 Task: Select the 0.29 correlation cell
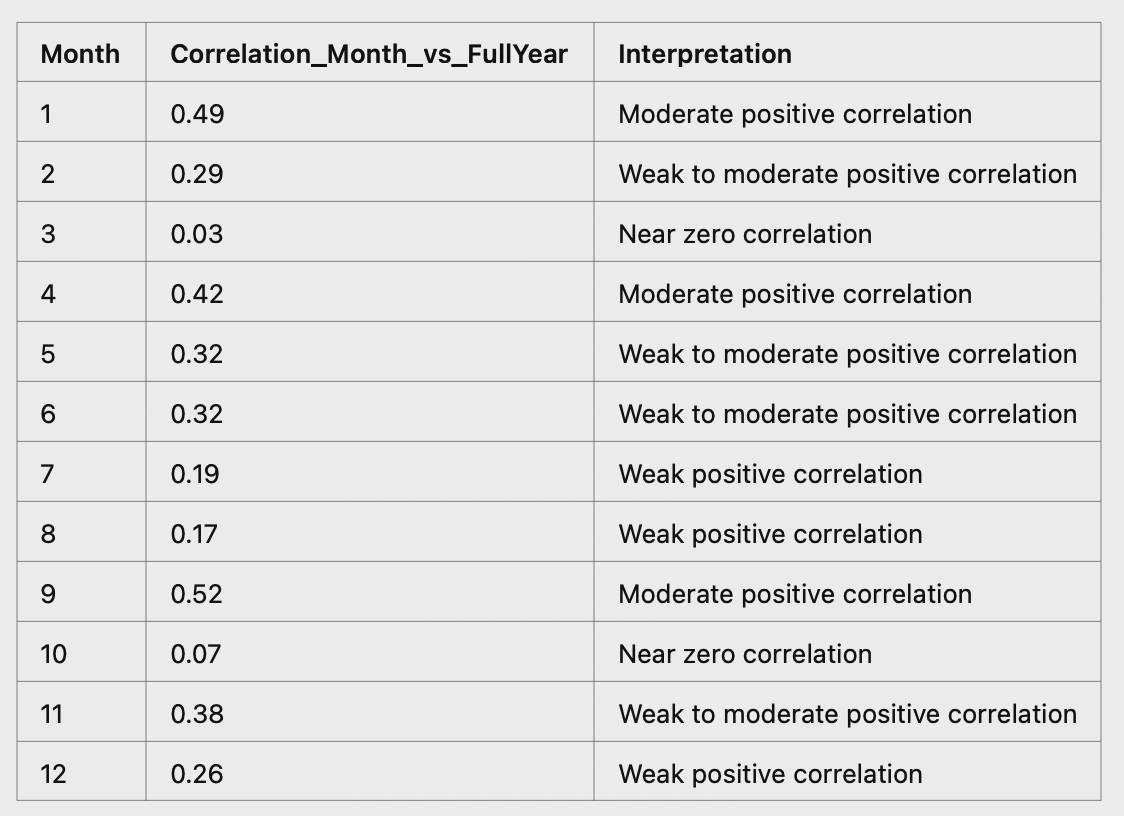click(x=197, y=174)
